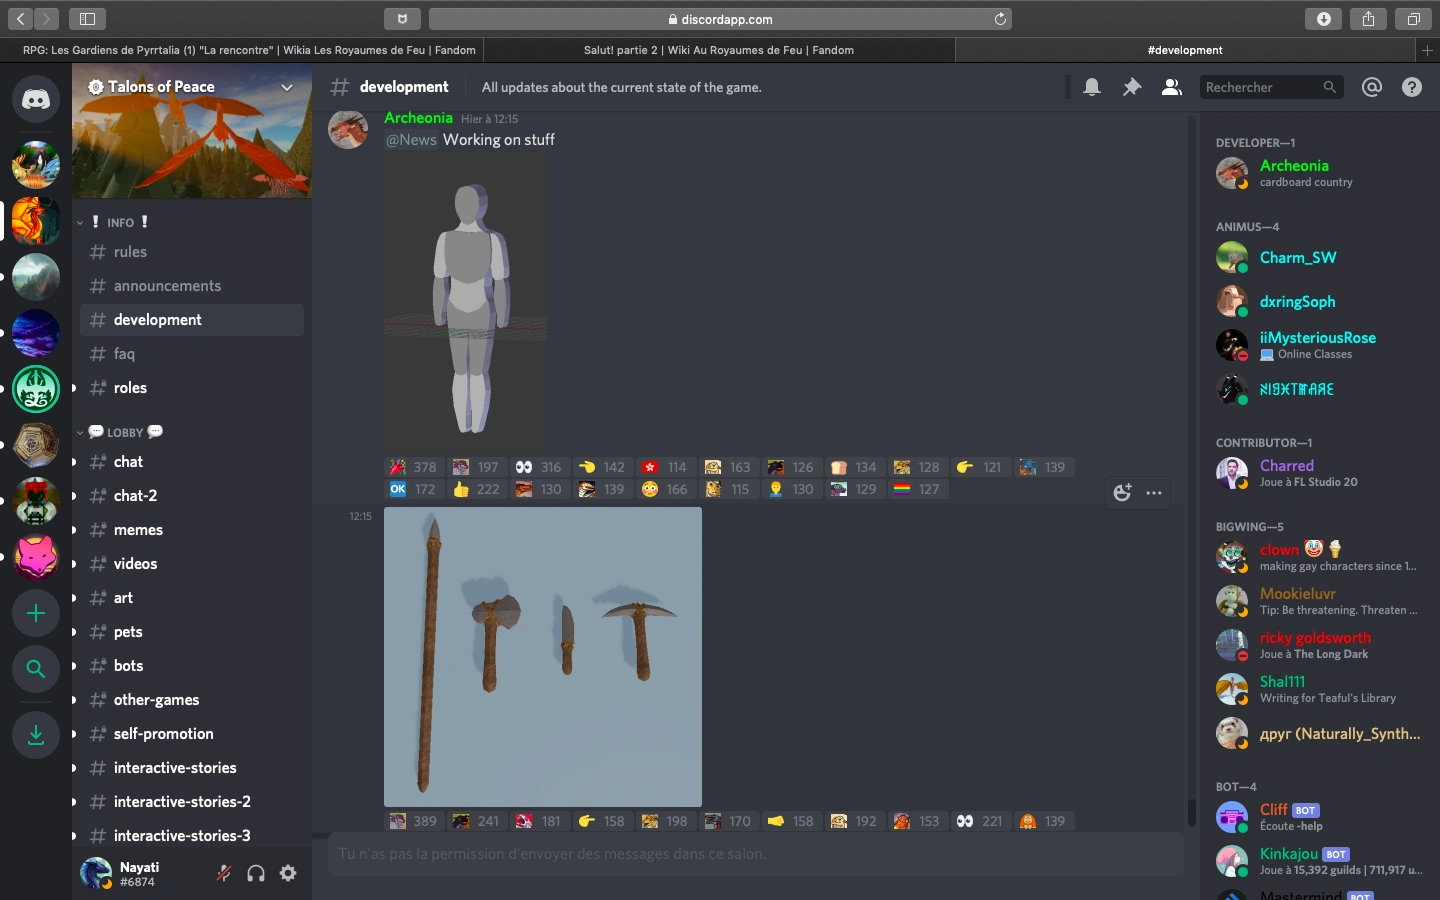Open the mentions @ inbox icon
The image size is (1440, 900).
(x=1372, y=88)
